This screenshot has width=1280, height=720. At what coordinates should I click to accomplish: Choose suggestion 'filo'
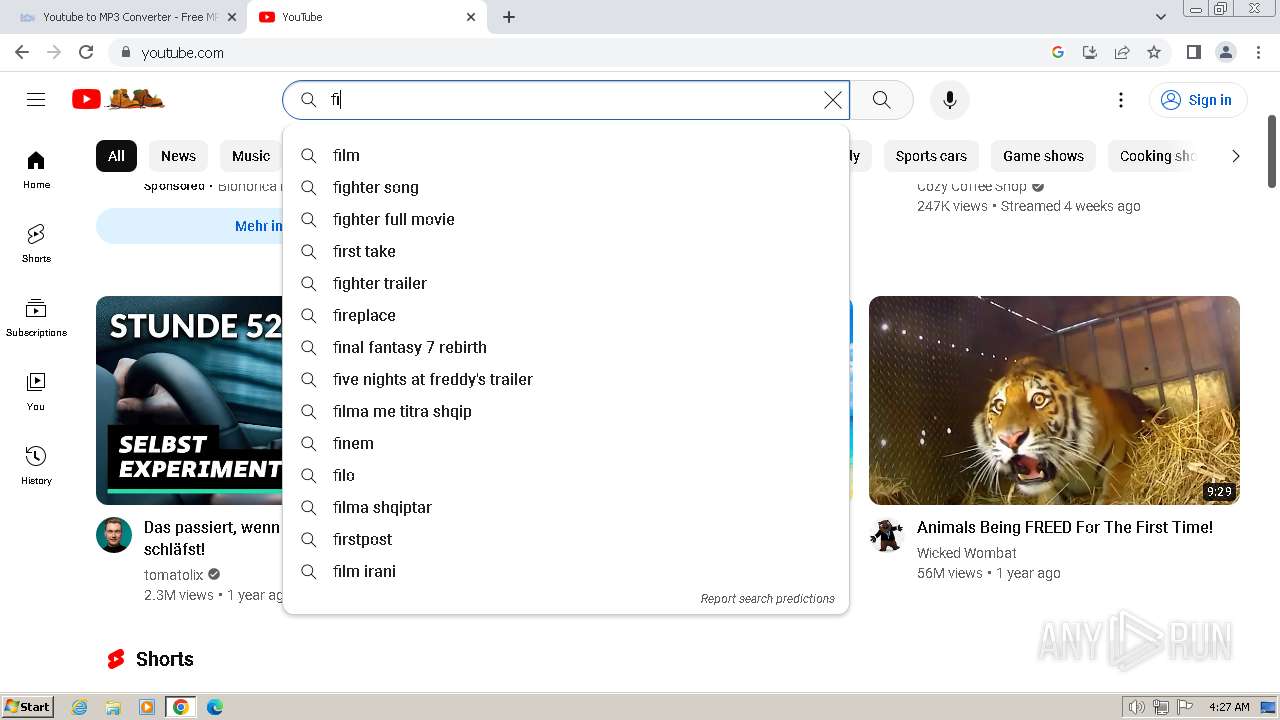(566, 475)
